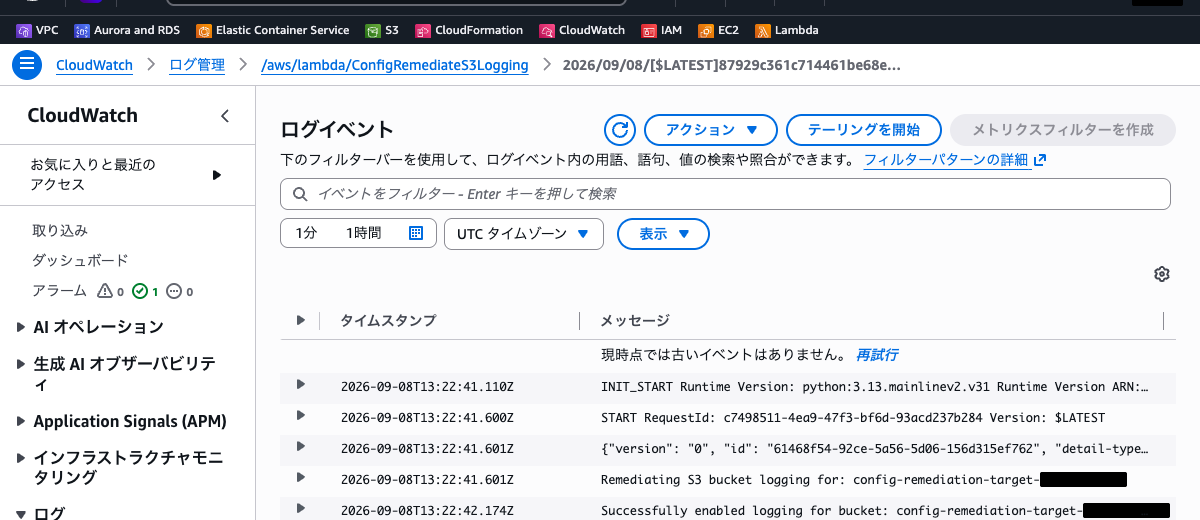
Task: Open the CloudWatch shortcut icon in favorites bar
Action: pos(547,30)
